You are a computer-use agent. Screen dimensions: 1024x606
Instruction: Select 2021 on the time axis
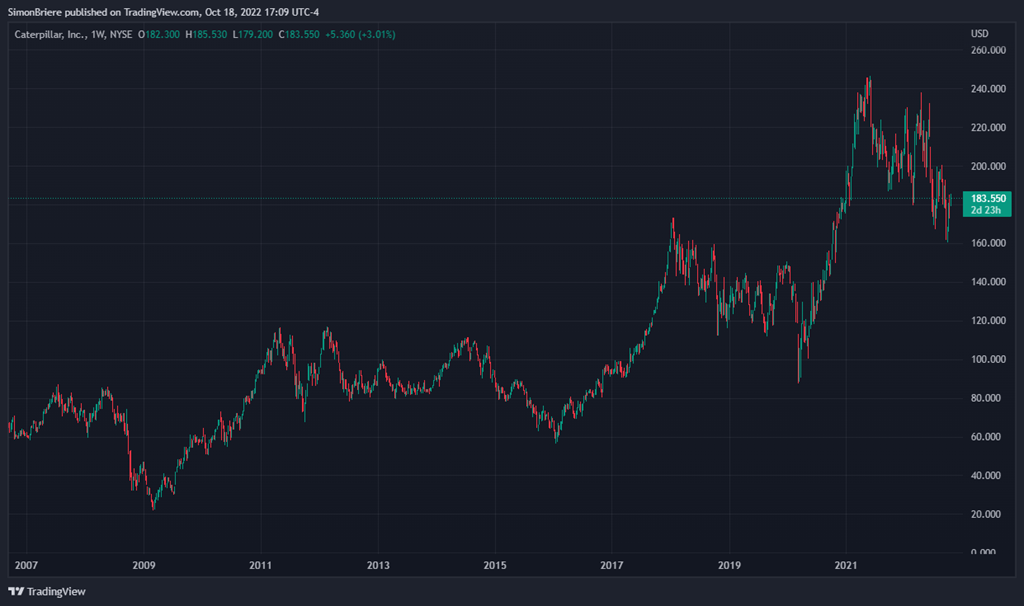[x=846, y=565]
